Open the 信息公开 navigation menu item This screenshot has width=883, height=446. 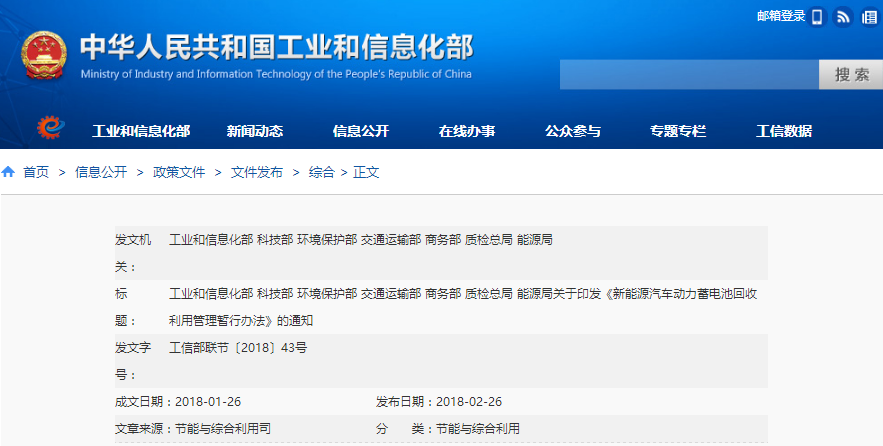tap(361, 131)
